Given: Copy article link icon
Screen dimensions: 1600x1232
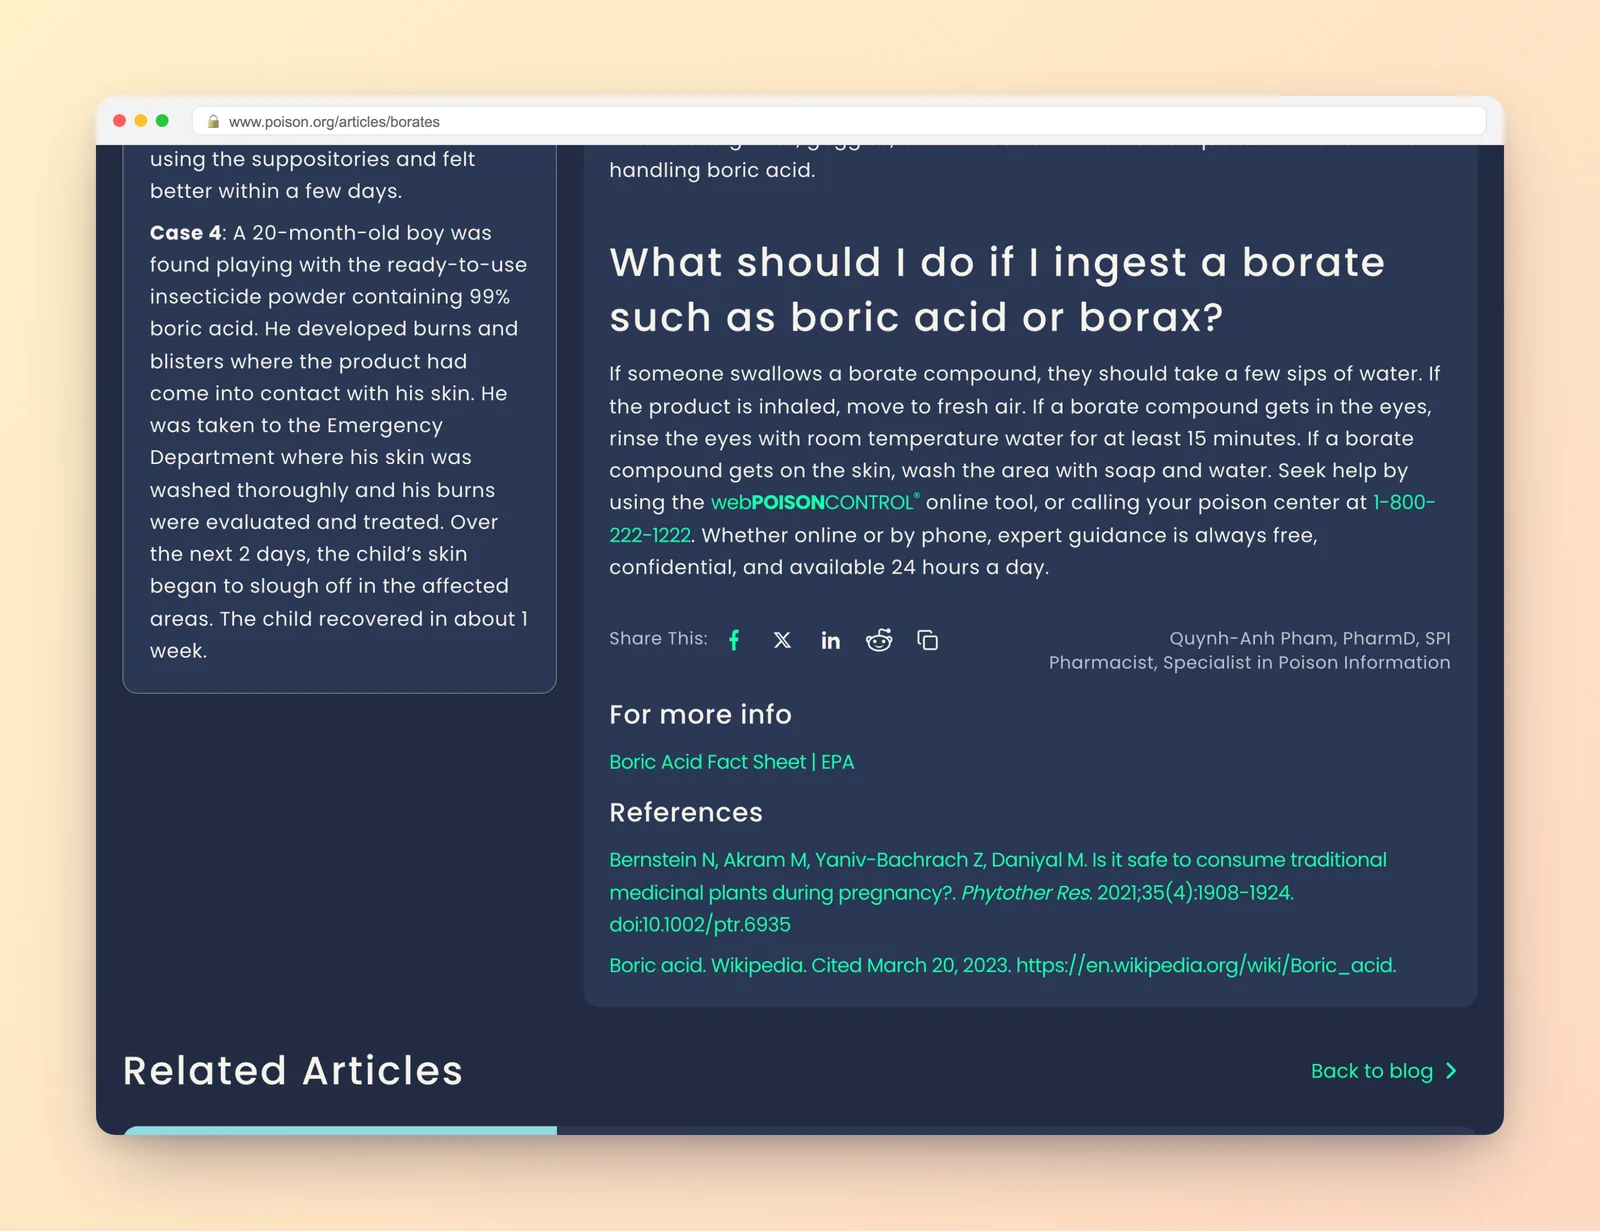Looking at the screenshot, I should pos(928,640).
